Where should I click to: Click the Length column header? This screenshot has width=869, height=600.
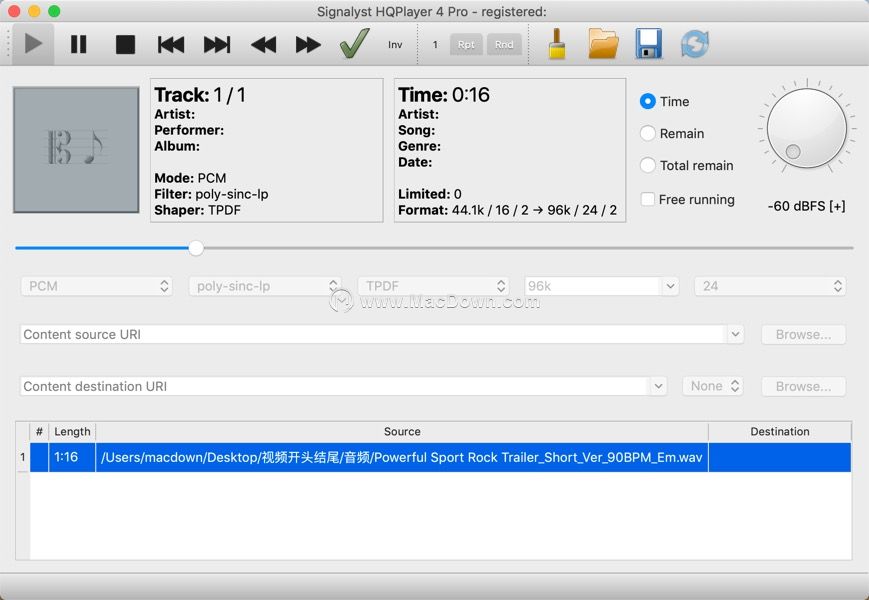pos(72,432)
